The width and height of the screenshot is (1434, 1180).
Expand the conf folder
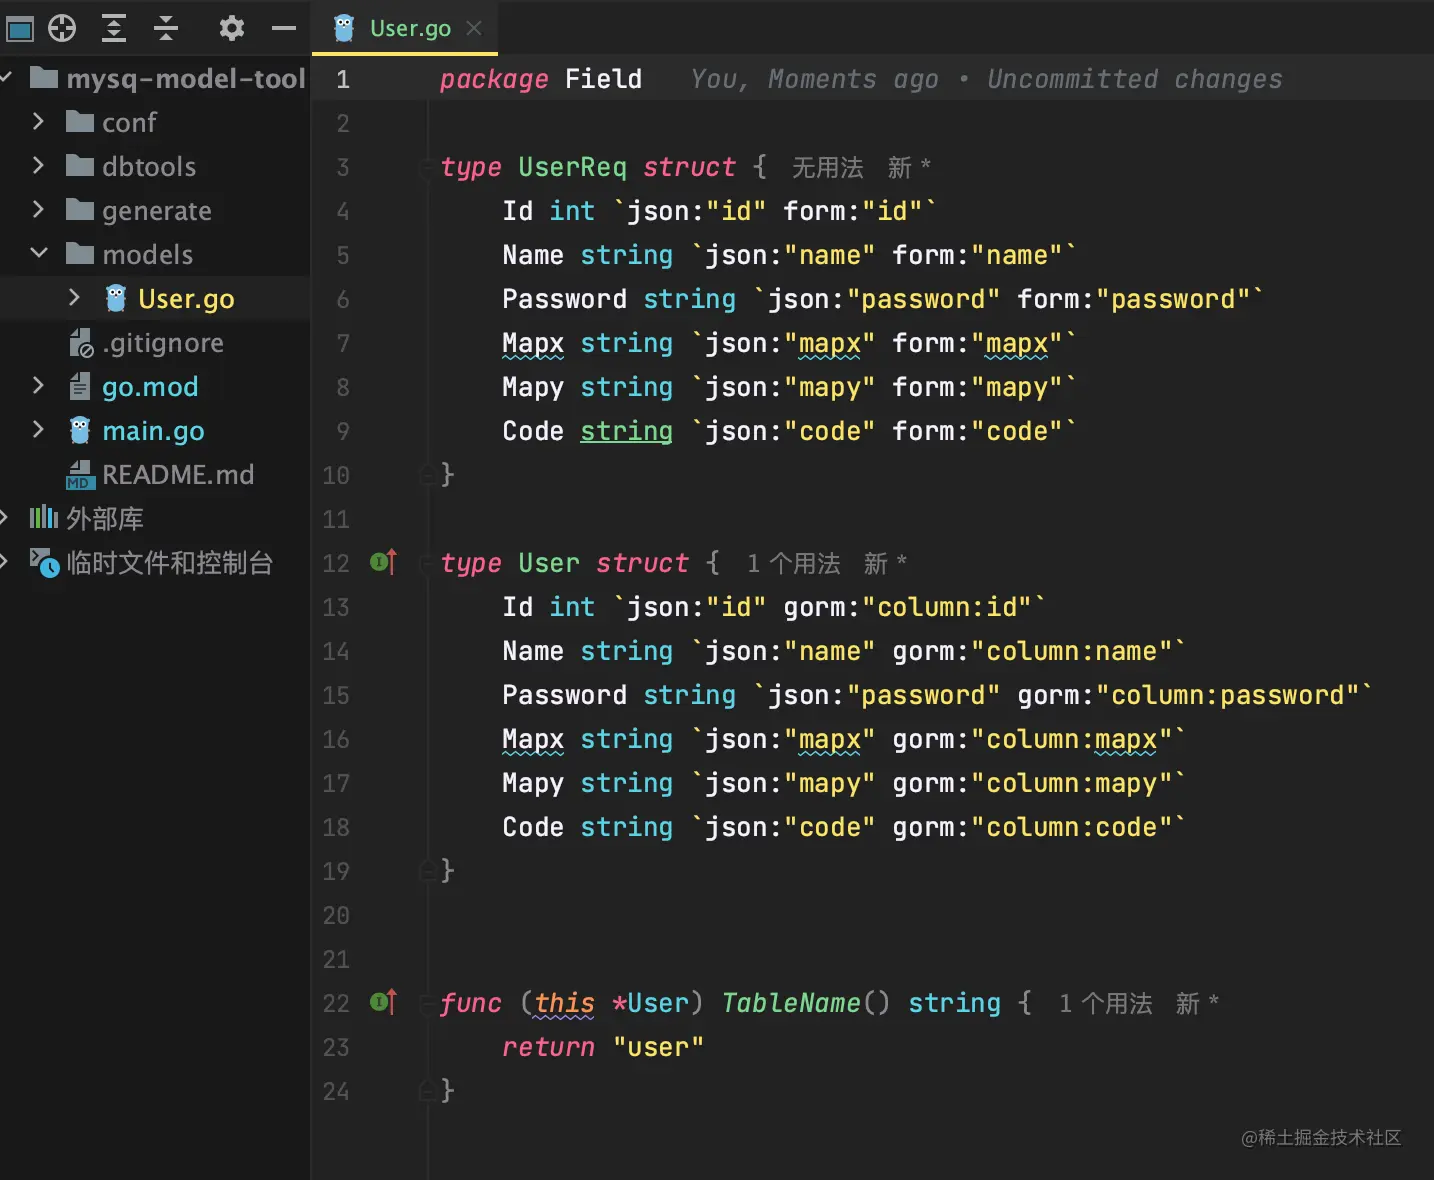tap(38, 122)
